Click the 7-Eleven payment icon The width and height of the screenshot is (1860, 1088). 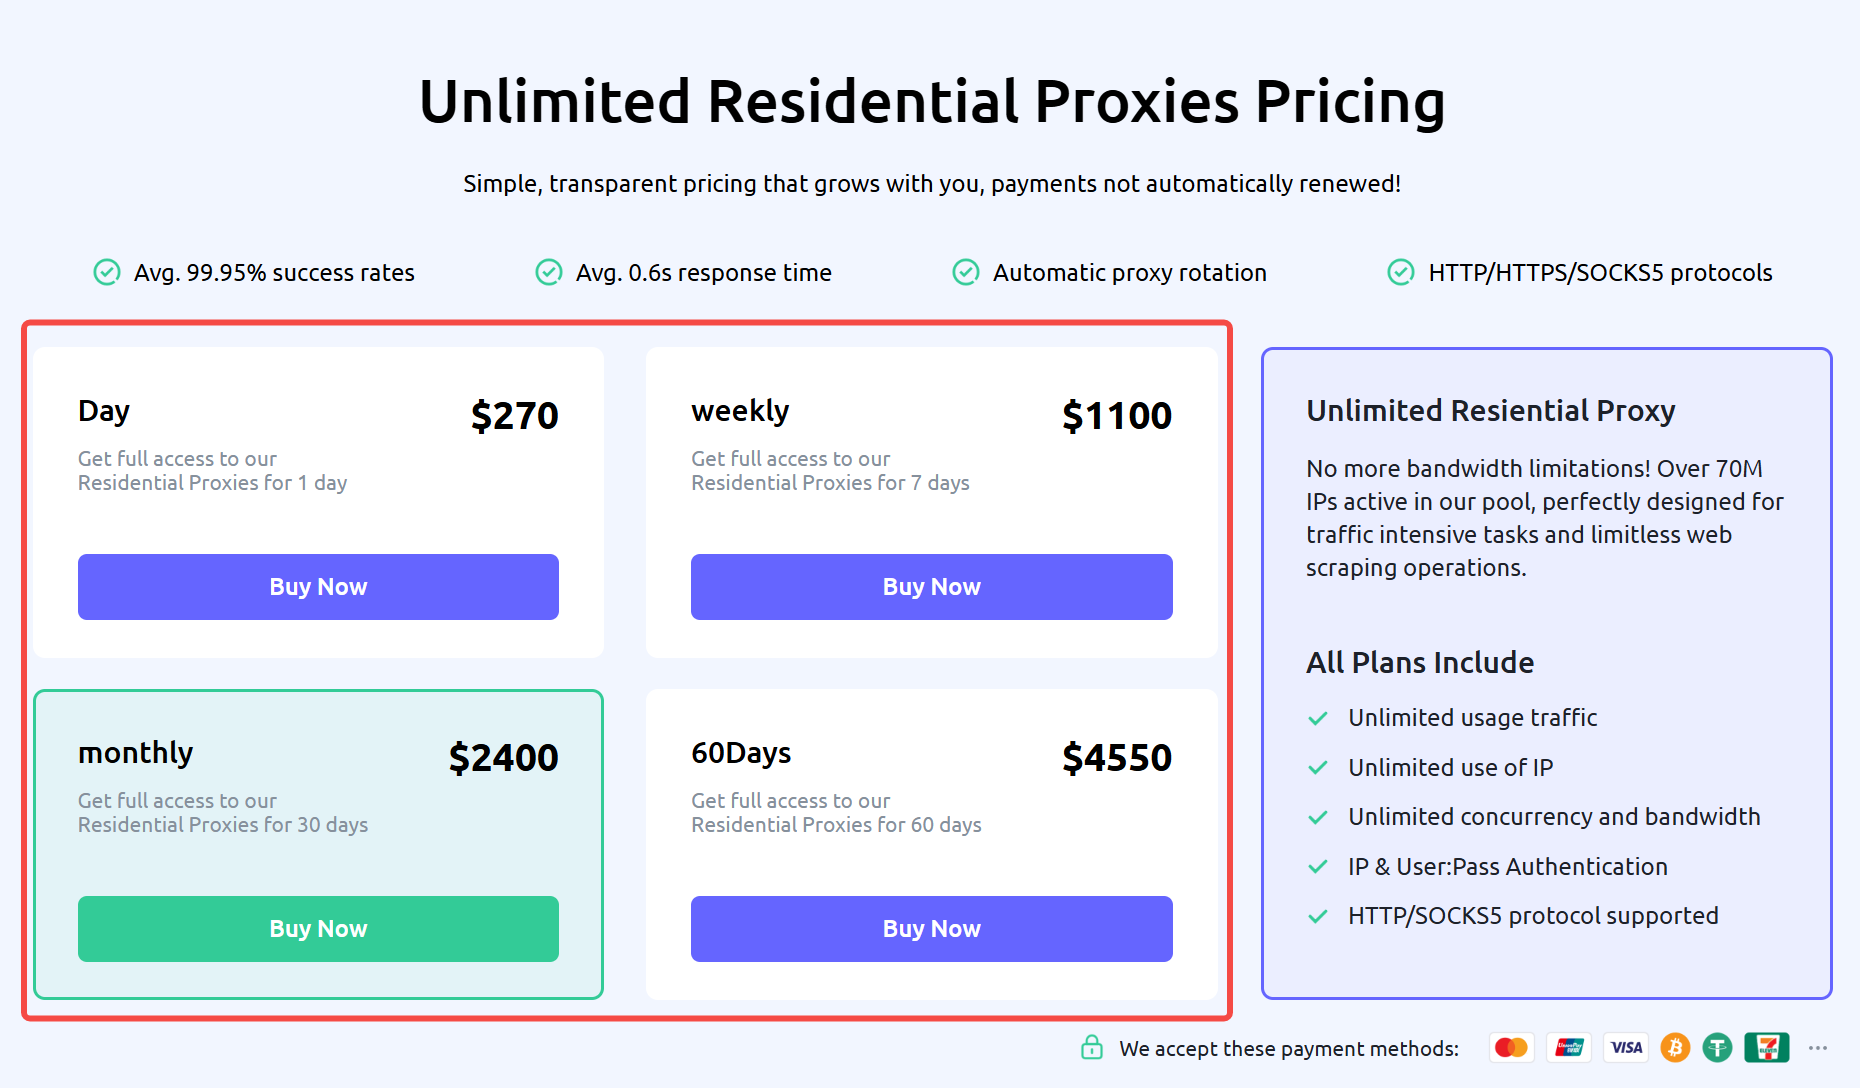[x=1767, y=1047]
